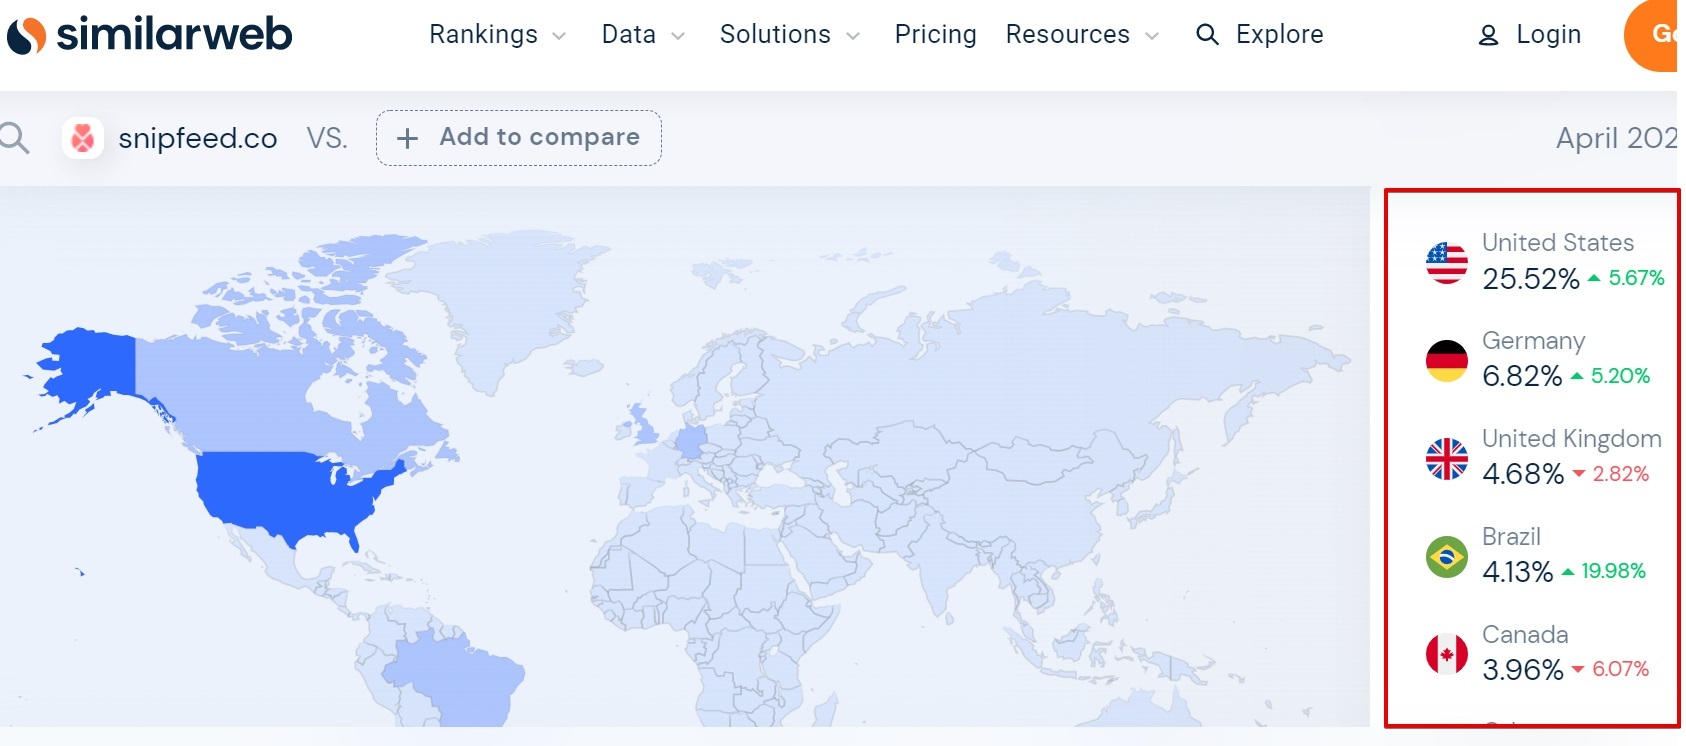The width and height of the screenshot is (1686, 746).
Task: Select the United Kingdom country name
Action: click(x=1572, y=439)
